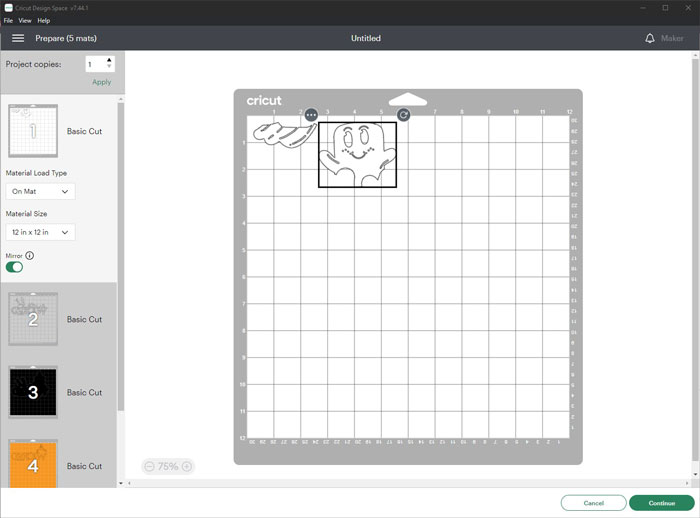Select the mat 1 thumbnail

(x=33, y=131)
